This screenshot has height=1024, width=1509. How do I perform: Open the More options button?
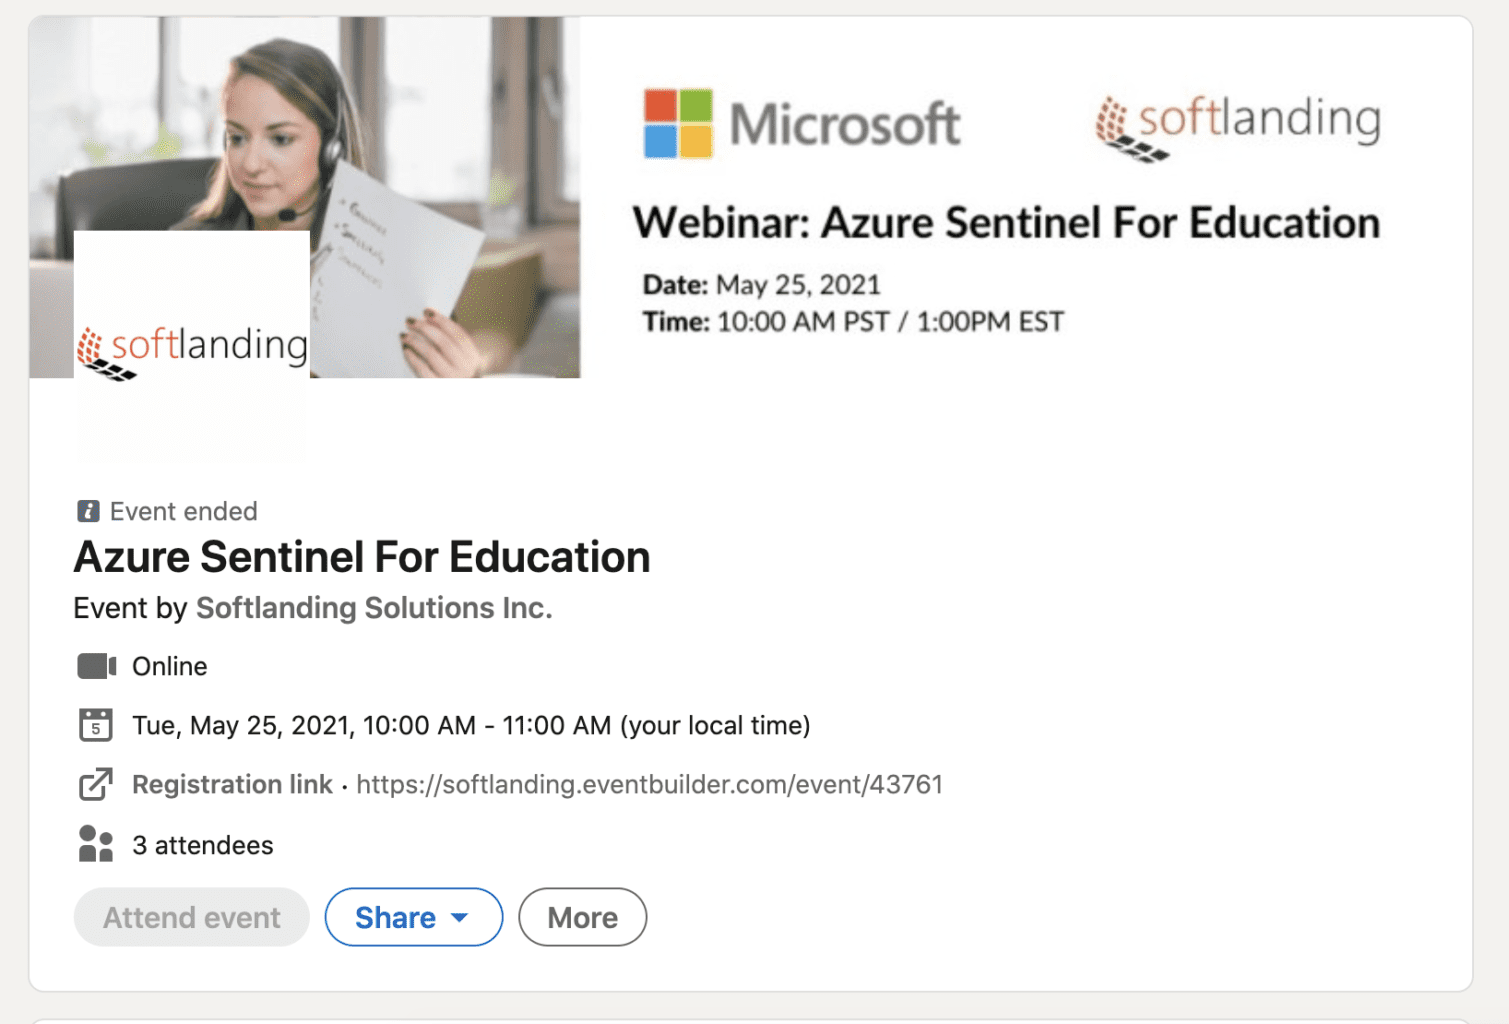(582, 917)
